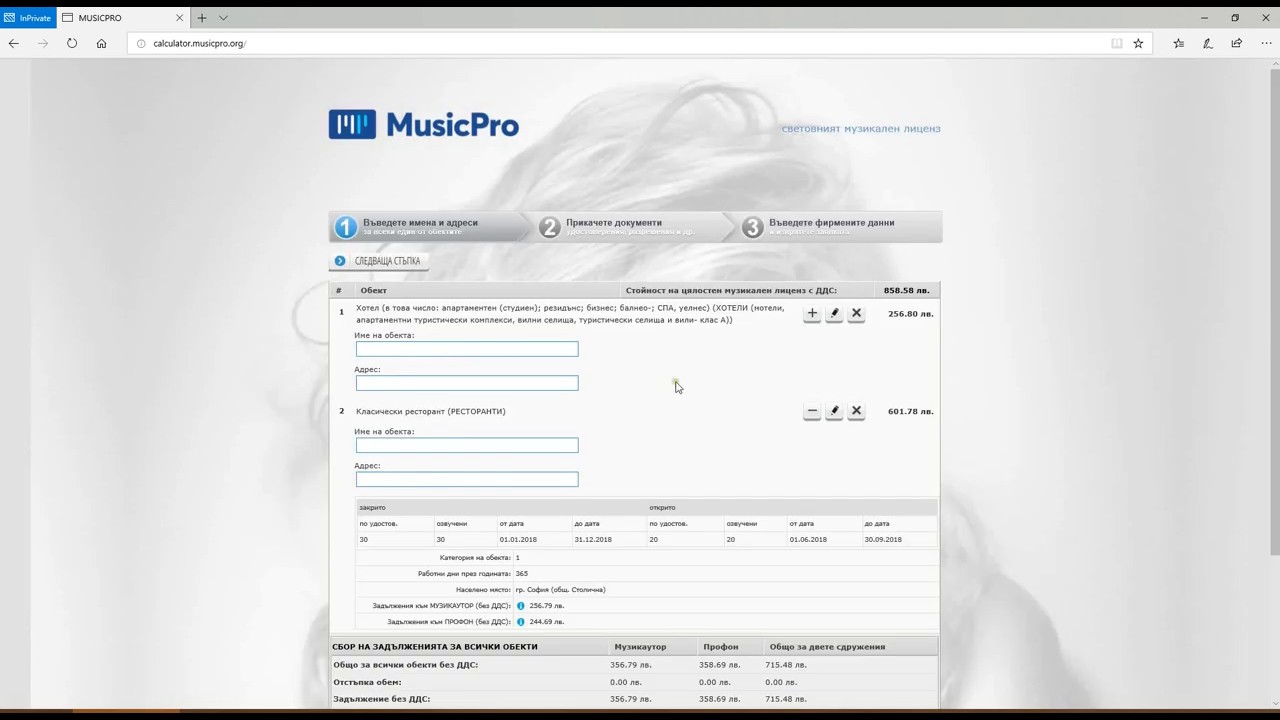
Task: Focus the restaurant Име на обекта field
Action: point(467,445)
